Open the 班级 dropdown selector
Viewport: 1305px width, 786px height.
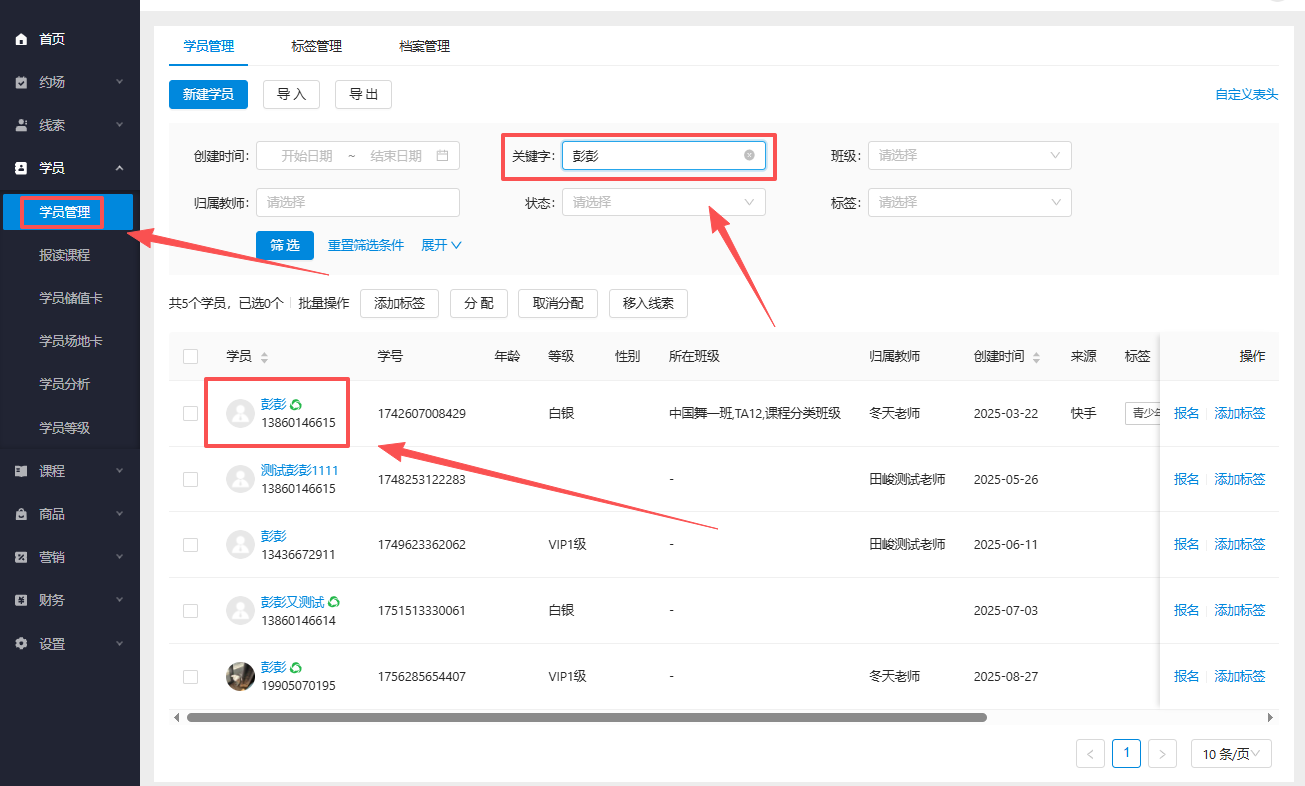[x=968, y=155]
